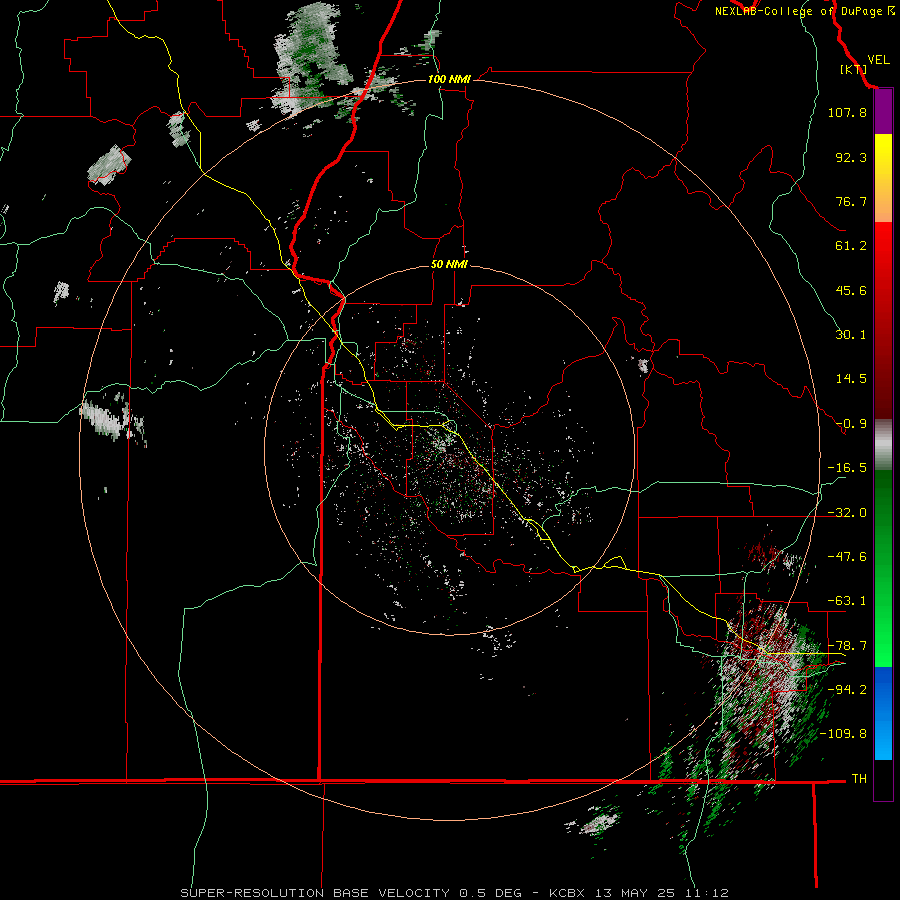
Task: Click the 45.6 legend value
Action: (x=851, y=290)
